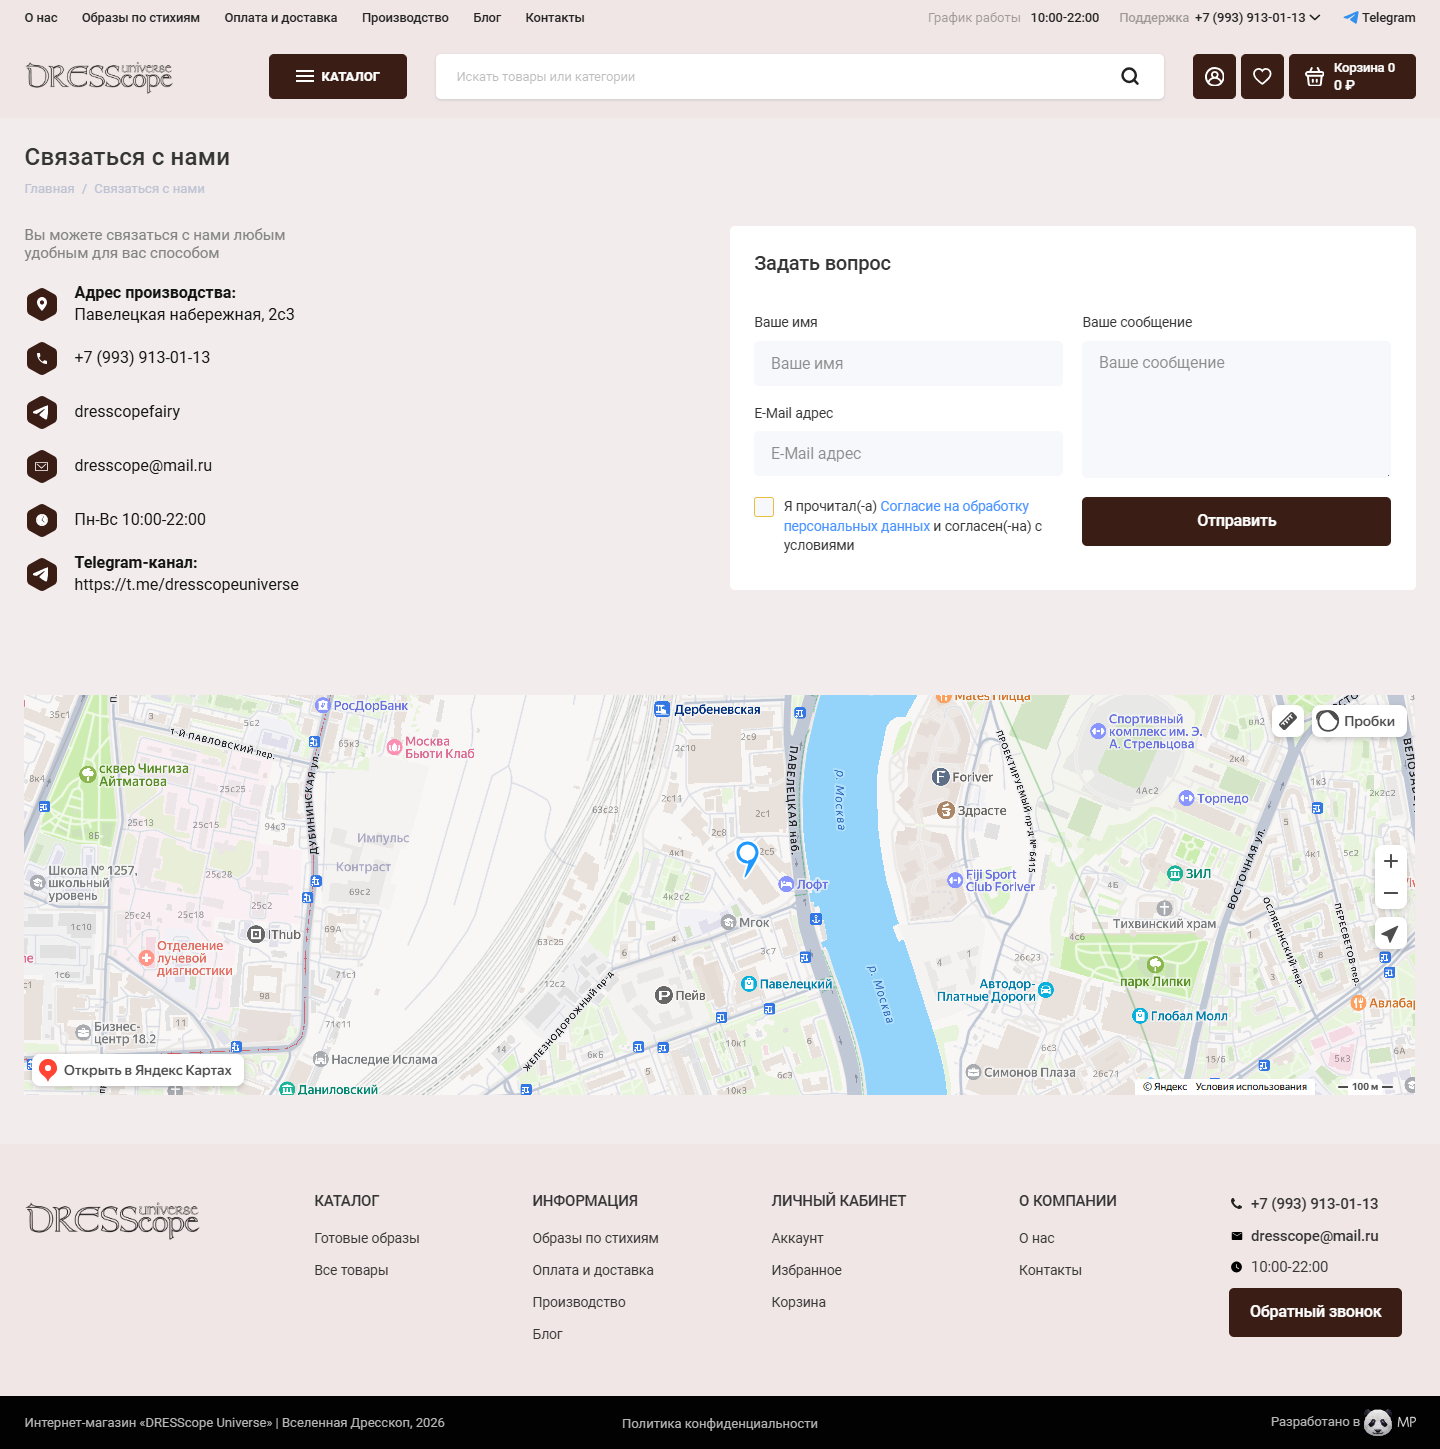The height and width of the screenshot is (1449, 1440).
Task: Click the map ruler measurement tool
Action: 1288,721
